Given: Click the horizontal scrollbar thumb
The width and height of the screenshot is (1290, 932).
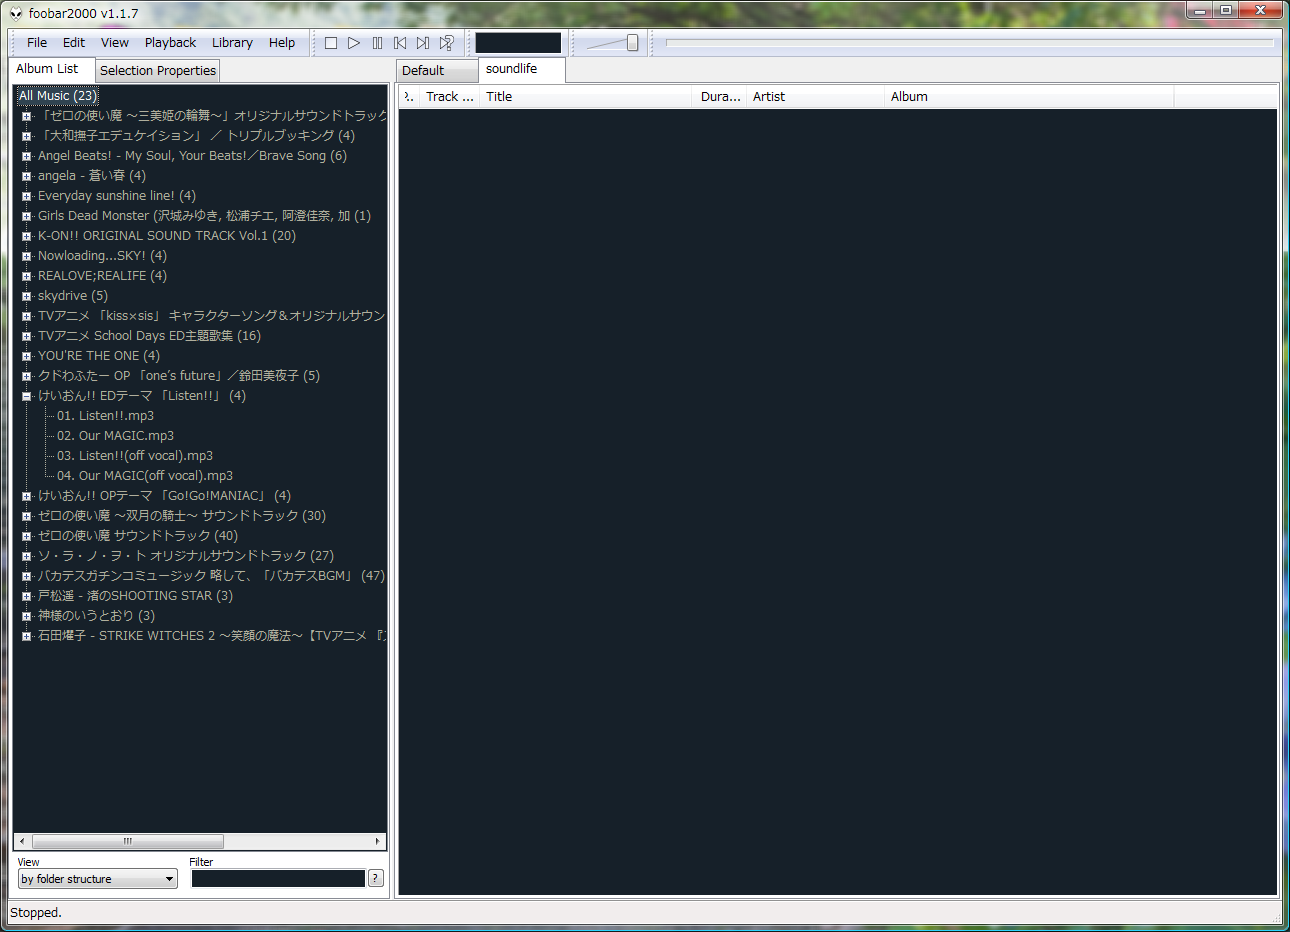Looking at the screenshot, I should tap(127, 841).
